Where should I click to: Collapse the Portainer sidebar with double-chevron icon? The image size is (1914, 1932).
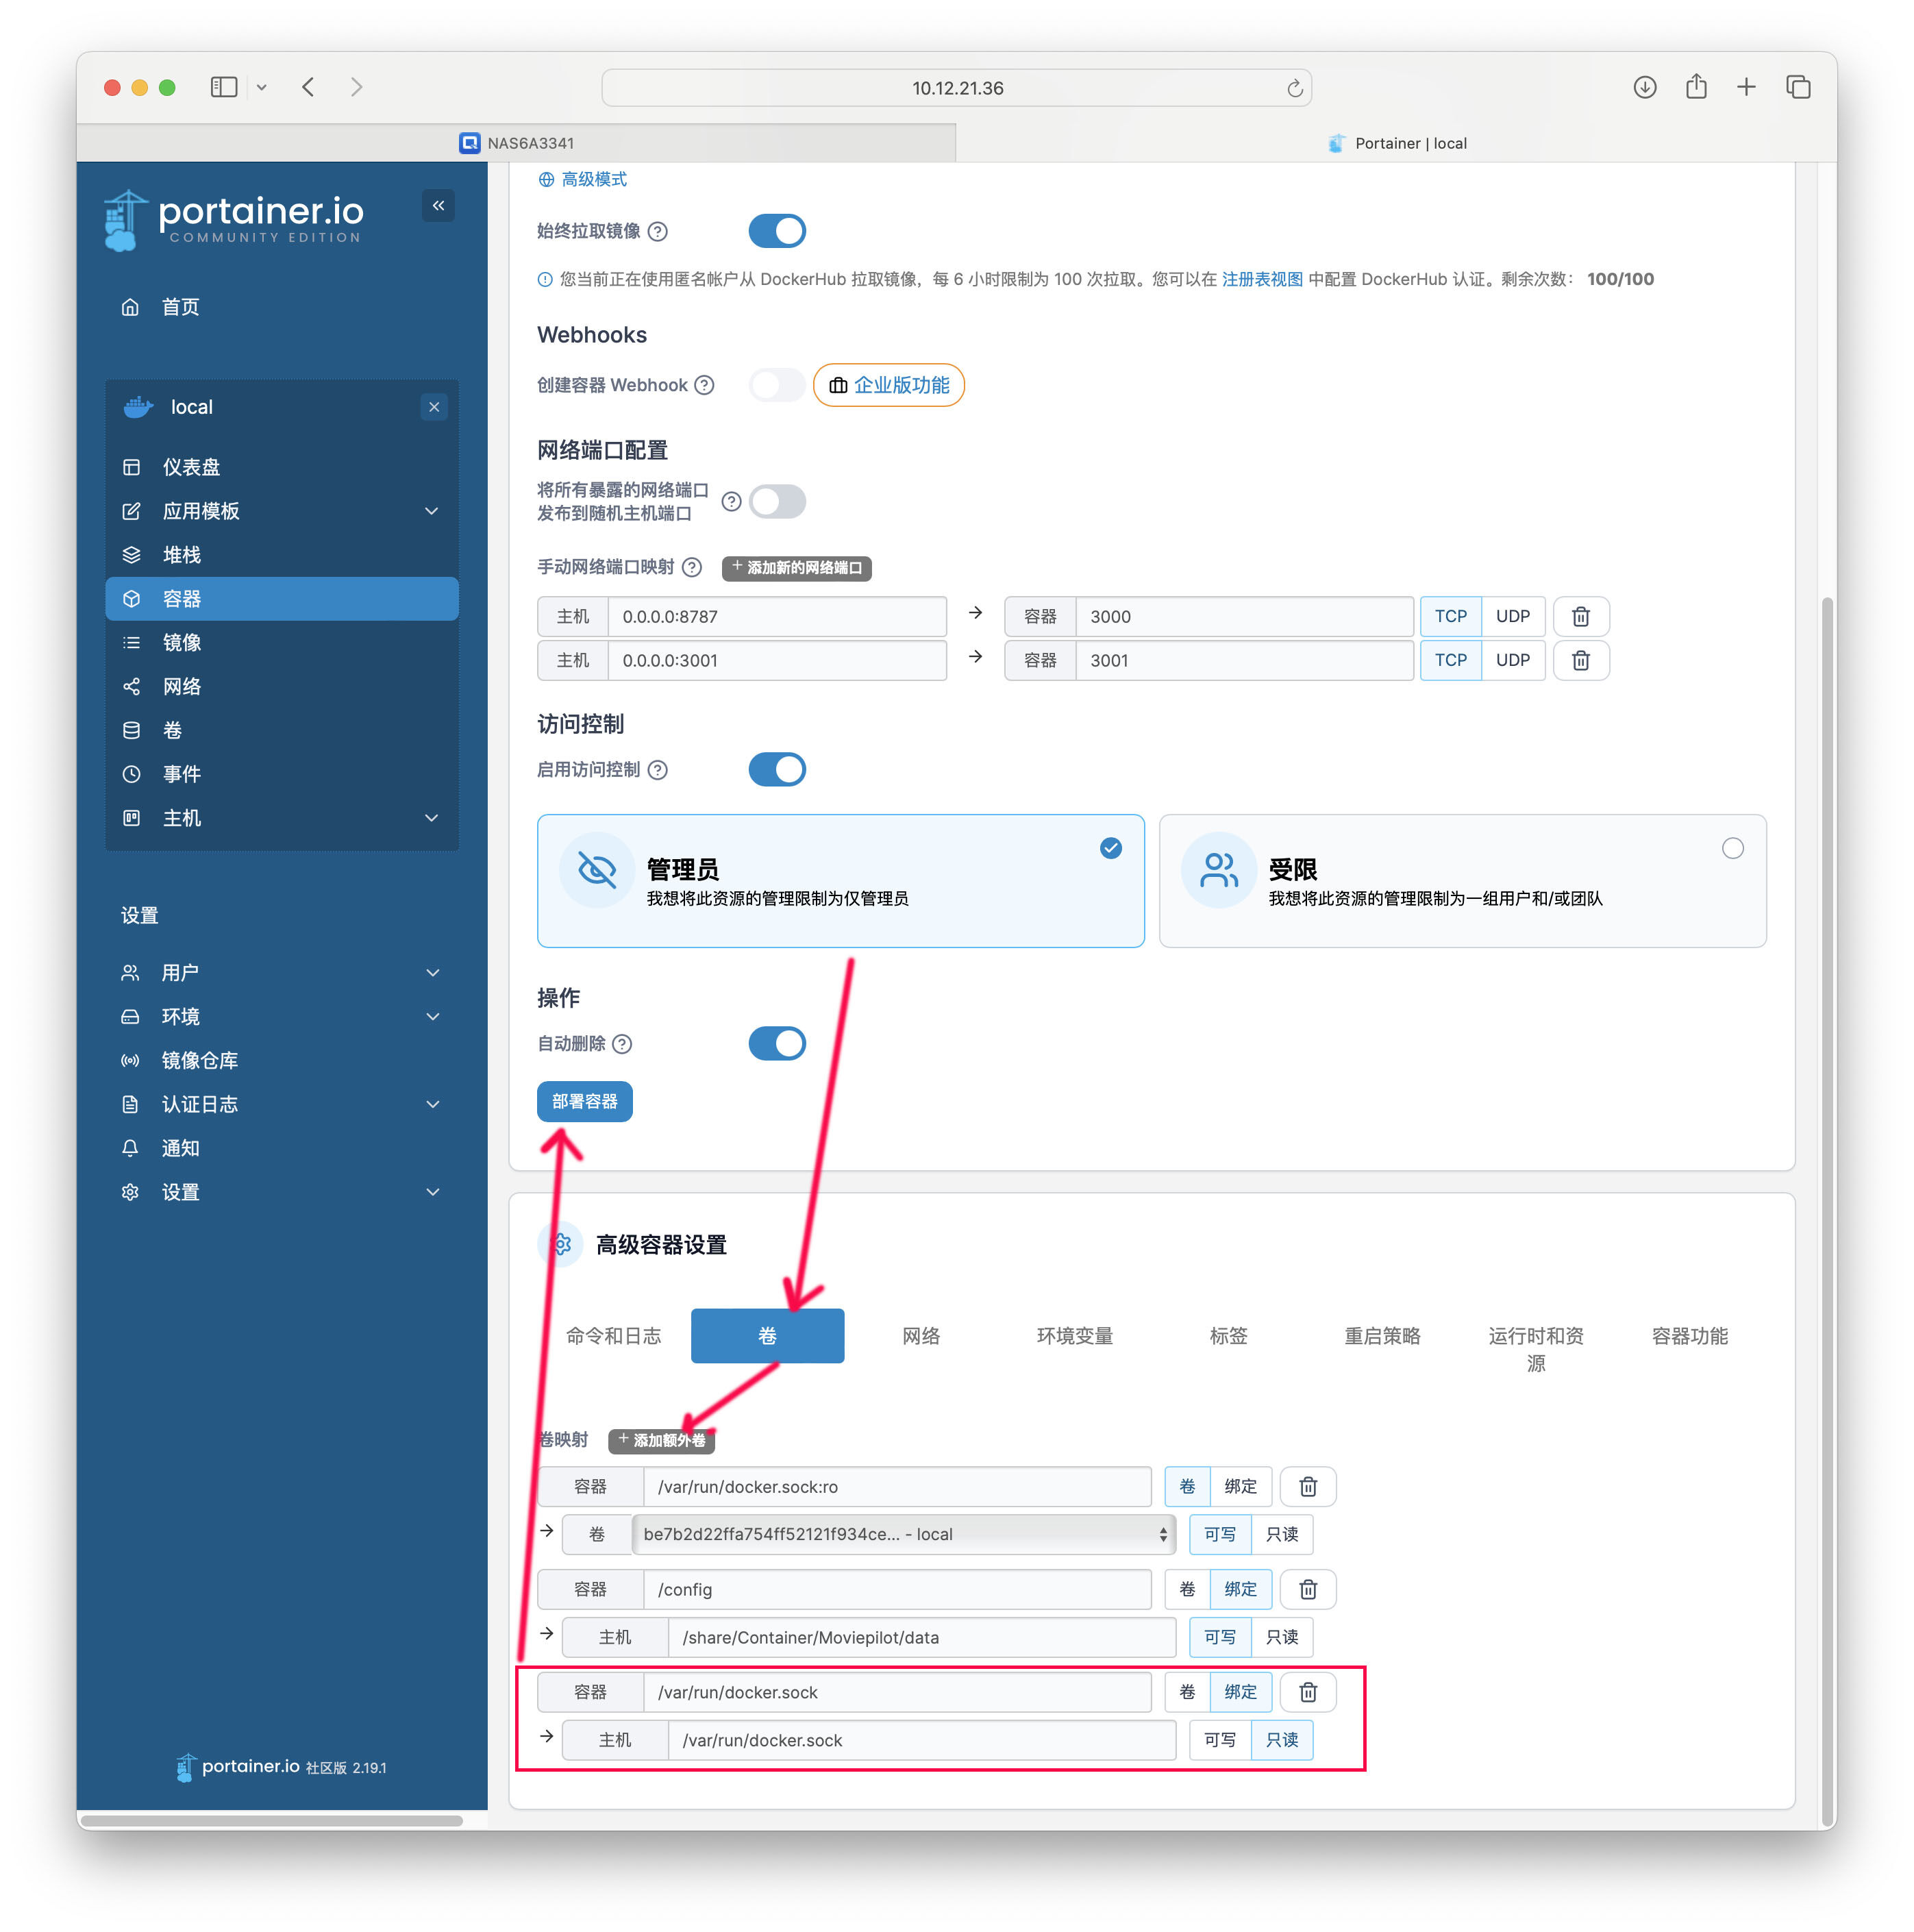[x=438, y=205]
